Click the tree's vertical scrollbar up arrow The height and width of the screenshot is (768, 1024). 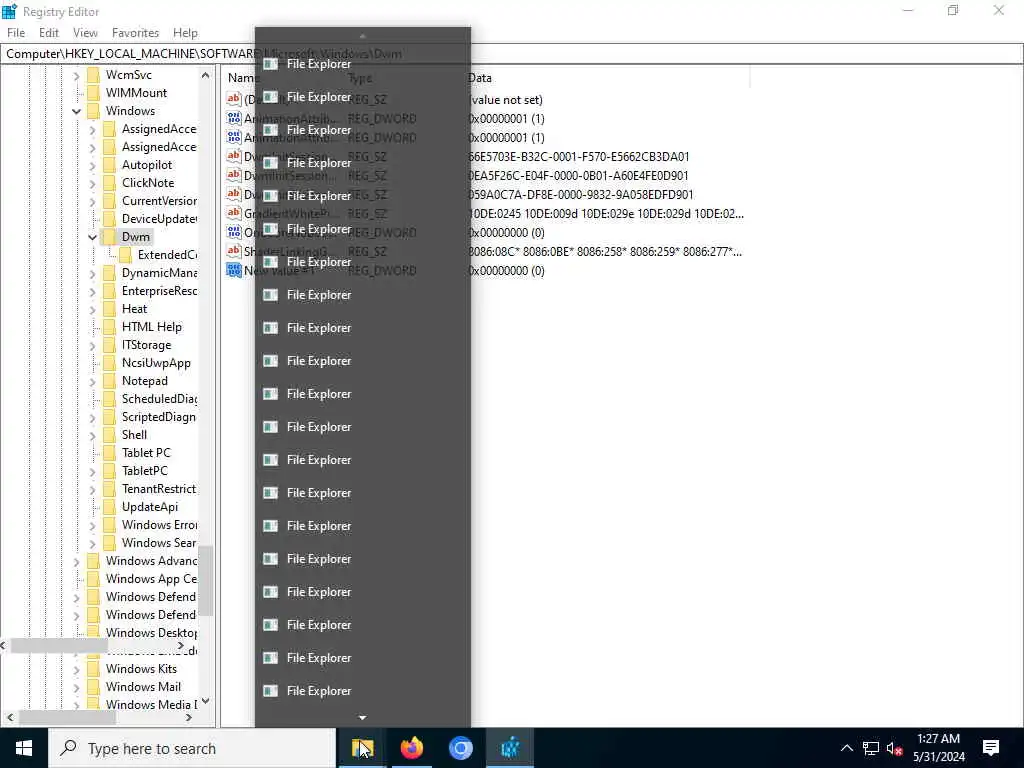[x=206, y=76]
